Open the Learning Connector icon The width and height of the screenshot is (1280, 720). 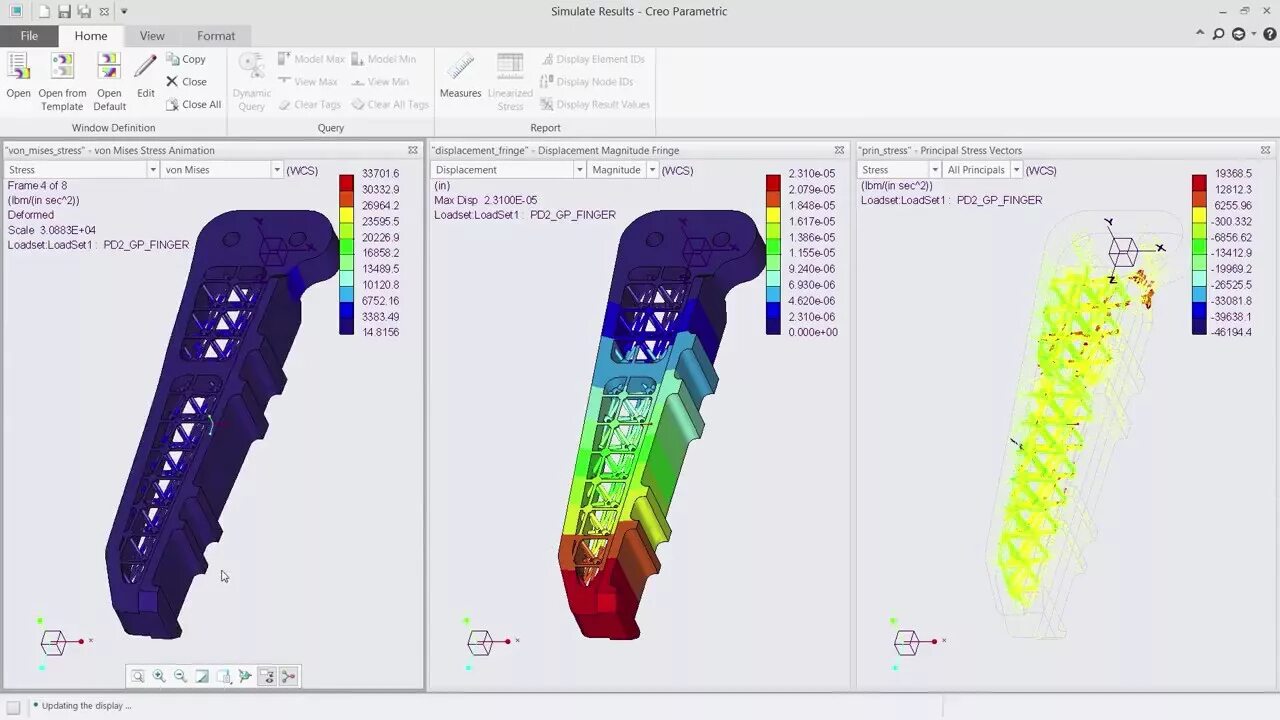pyautogui.click(x=1238, y=34)
